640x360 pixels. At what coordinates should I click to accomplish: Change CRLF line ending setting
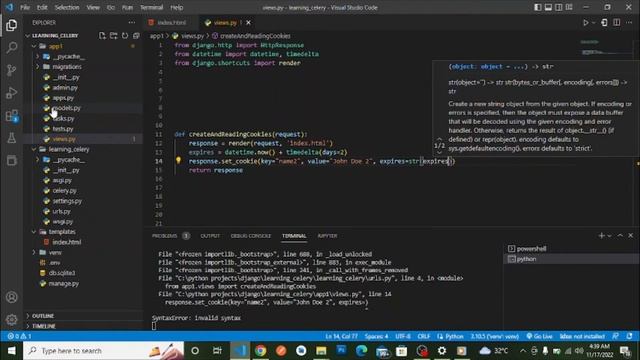coord(424,336)
